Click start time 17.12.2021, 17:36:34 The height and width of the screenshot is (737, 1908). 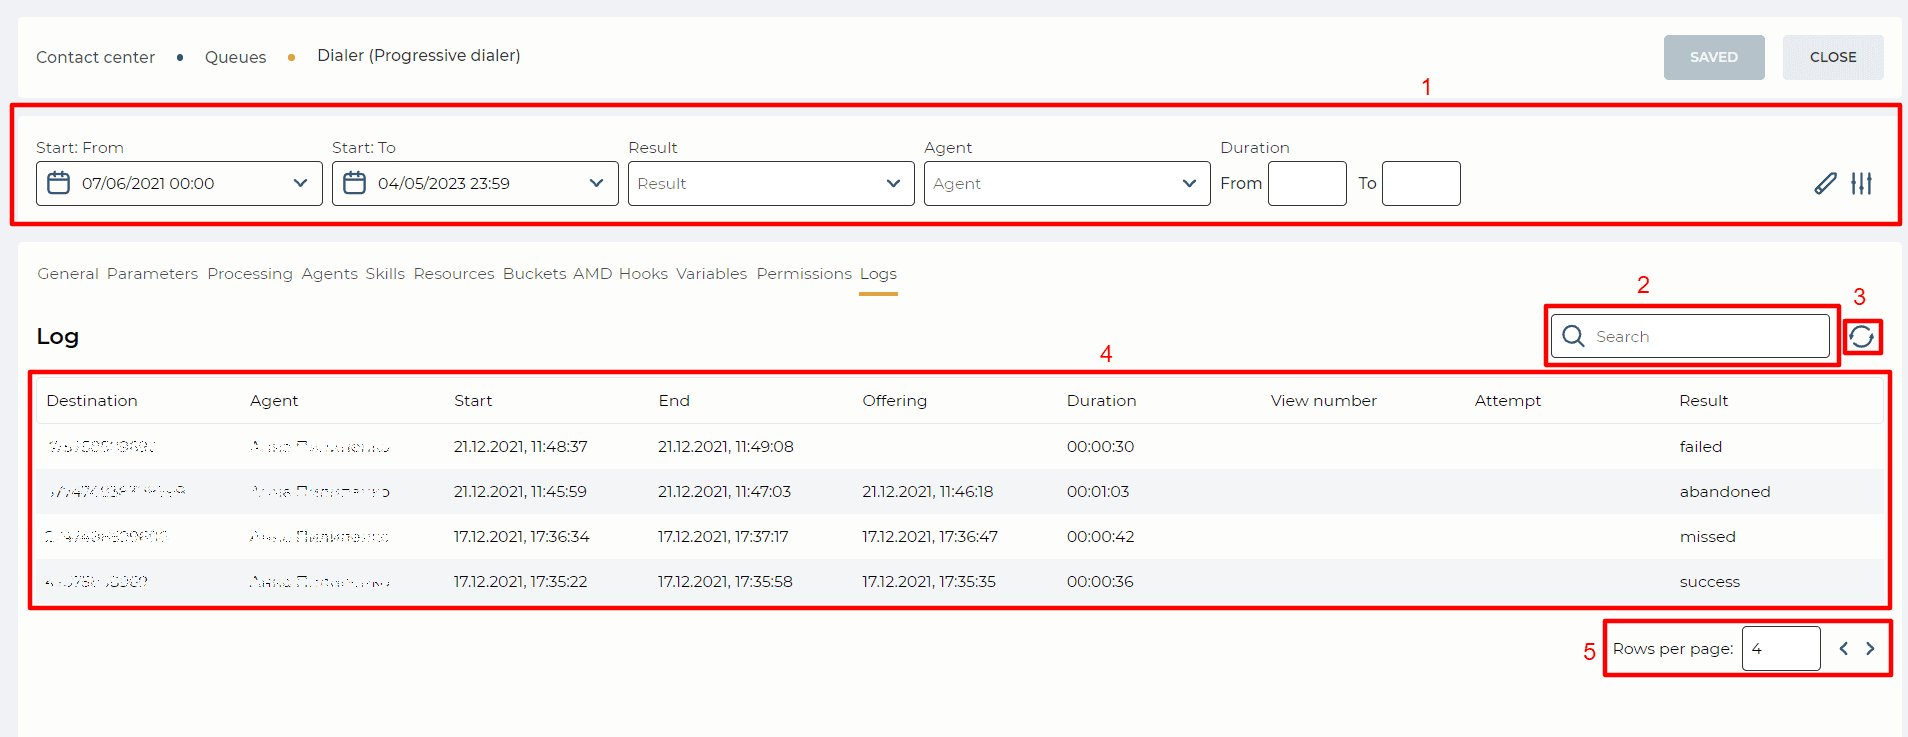pyautogui.click(x=521, y=536)
